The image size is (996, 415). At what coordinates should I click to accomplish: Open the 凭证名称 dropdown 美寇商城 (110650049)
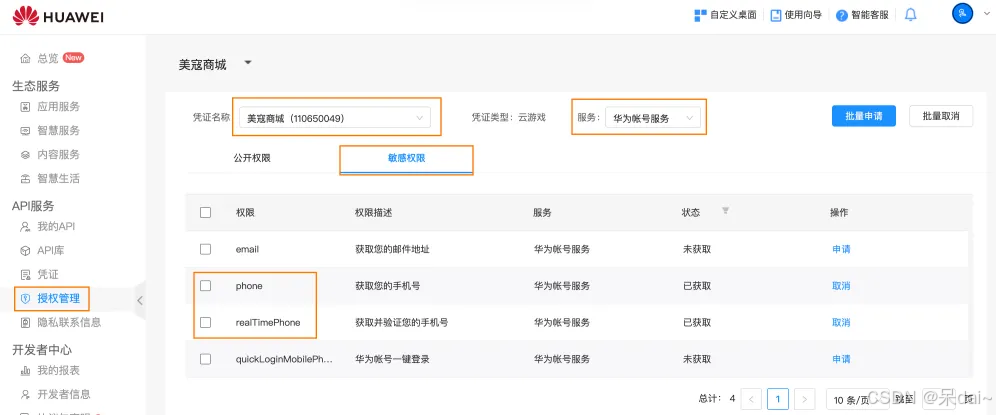335,118
